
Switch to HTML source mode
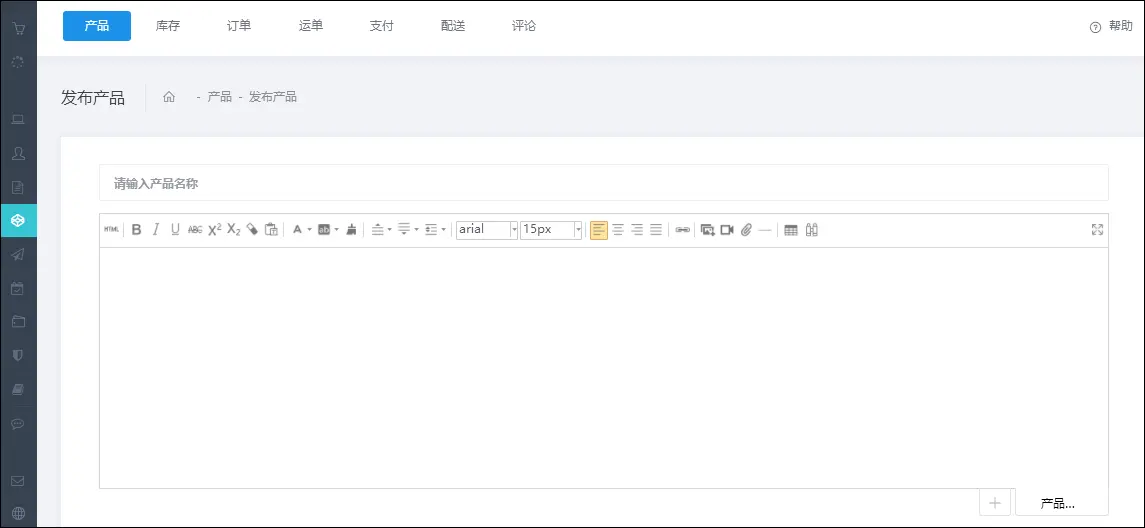pos(111,230)
